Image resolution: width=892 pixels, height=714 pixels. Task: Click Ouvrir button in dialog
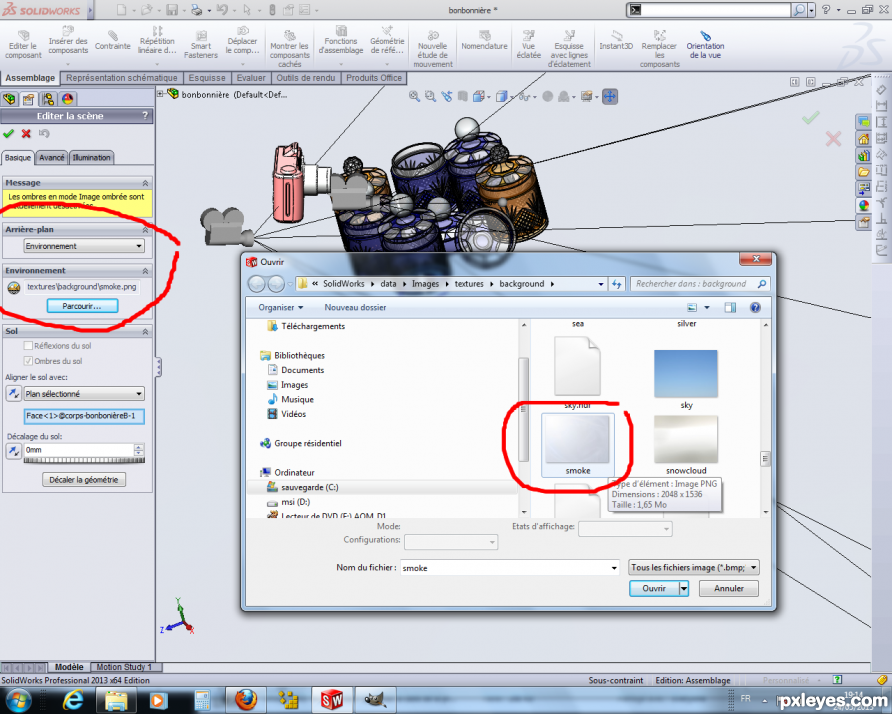point(654,588)
